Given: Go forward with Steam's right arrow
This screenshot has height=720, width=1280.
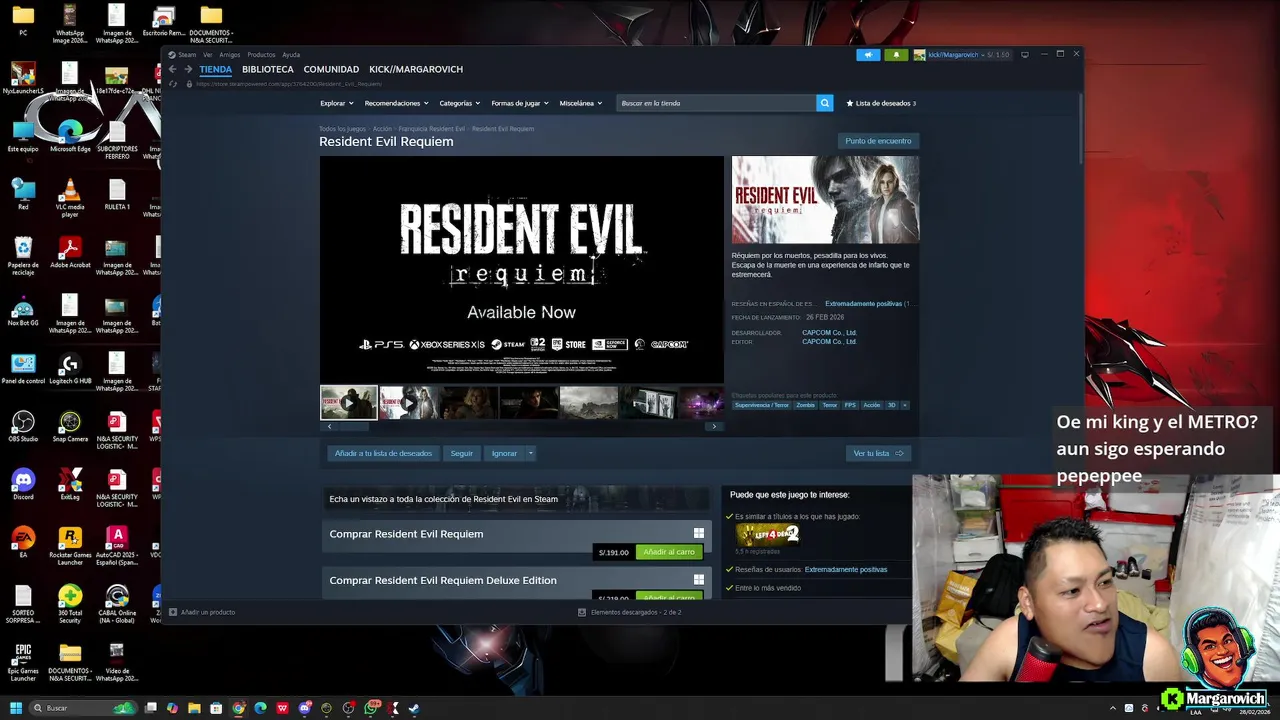Looking at the screenshot, I should click(x=188, y=69).
